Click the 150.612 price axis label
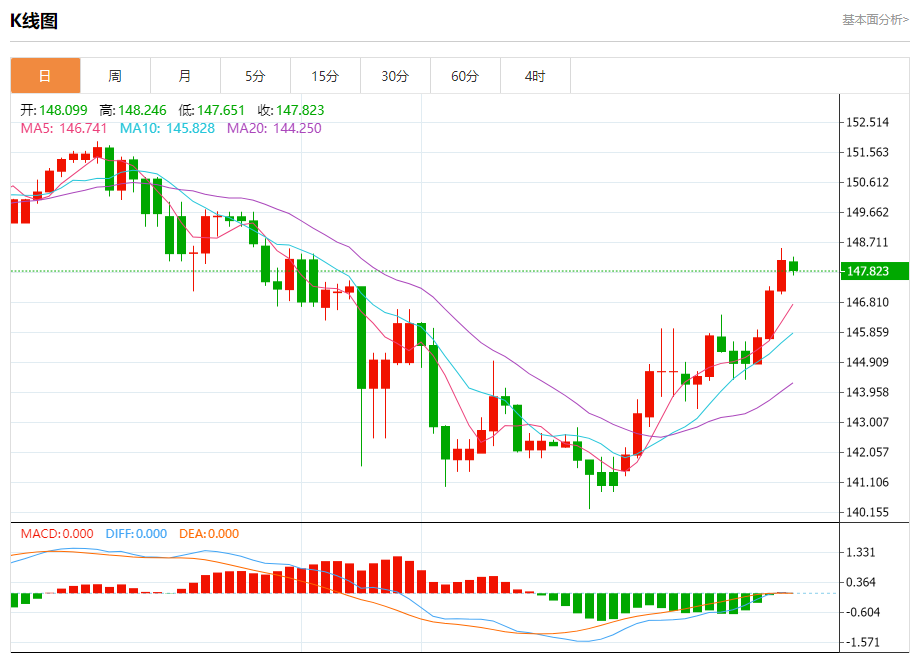Screen dimensions: 916x653 (x=868, y=182)
